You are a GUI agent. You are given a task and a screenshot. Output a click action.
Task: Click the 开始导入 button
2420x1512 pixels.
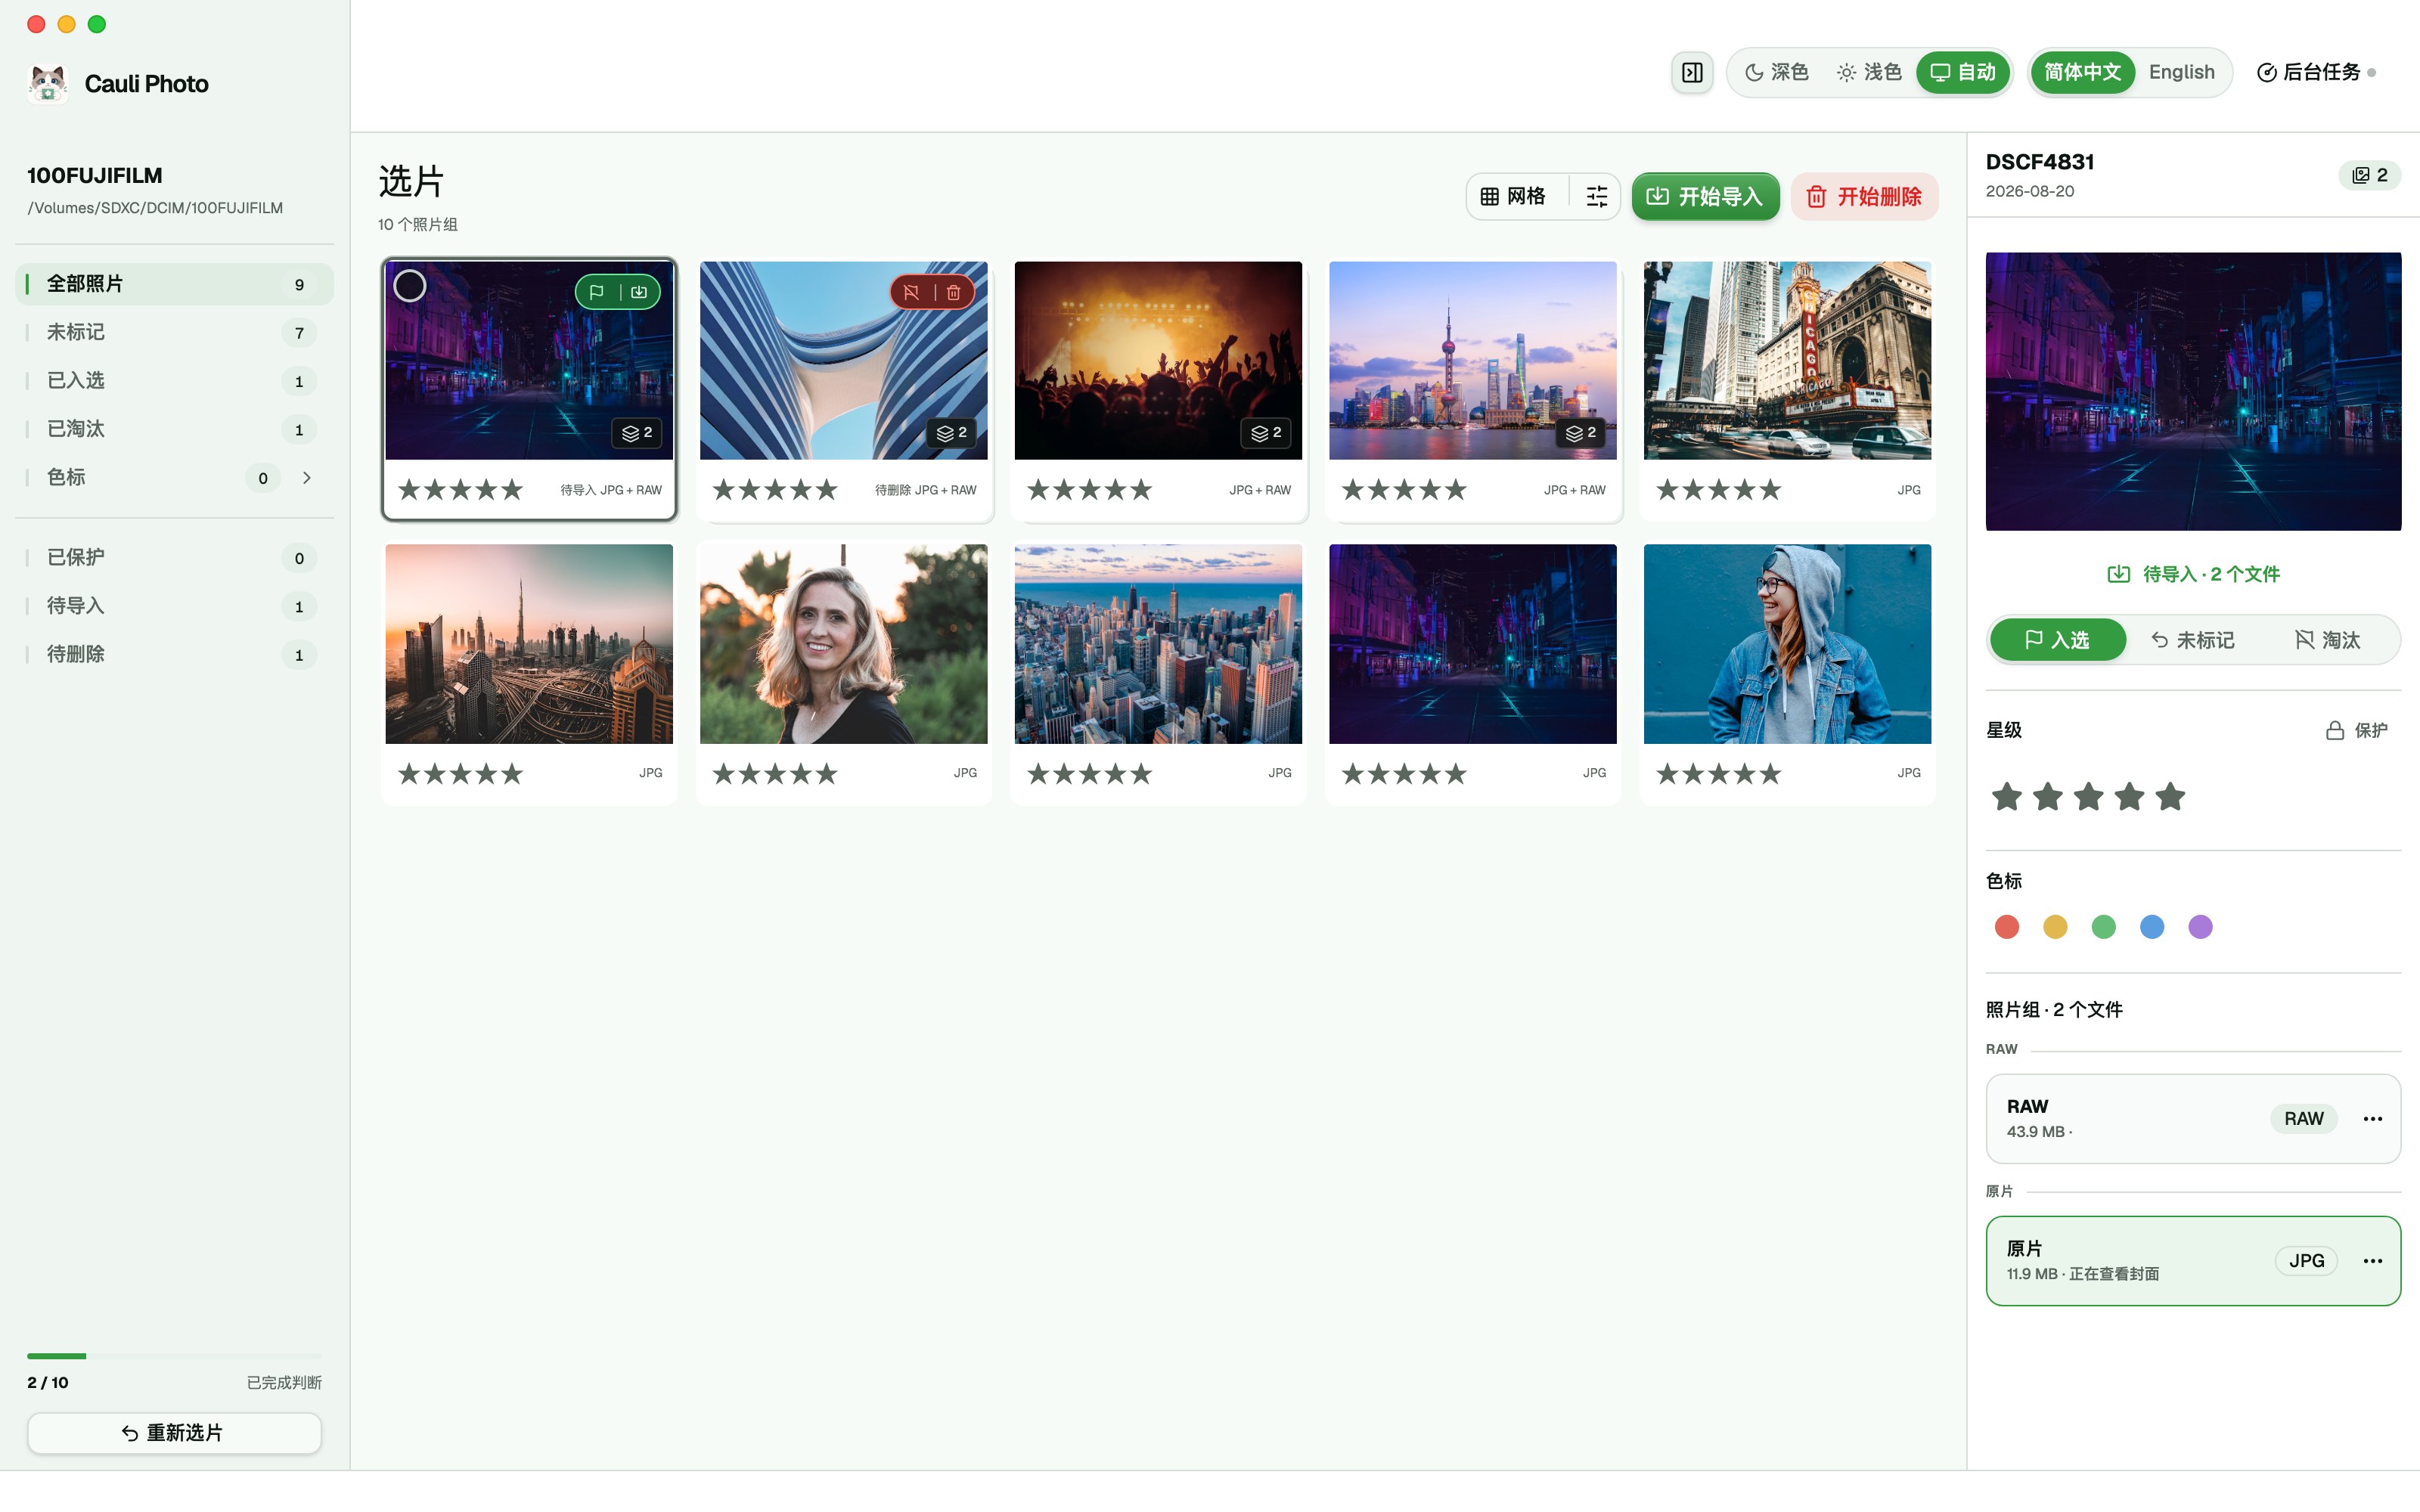(x=1705, y=197)
